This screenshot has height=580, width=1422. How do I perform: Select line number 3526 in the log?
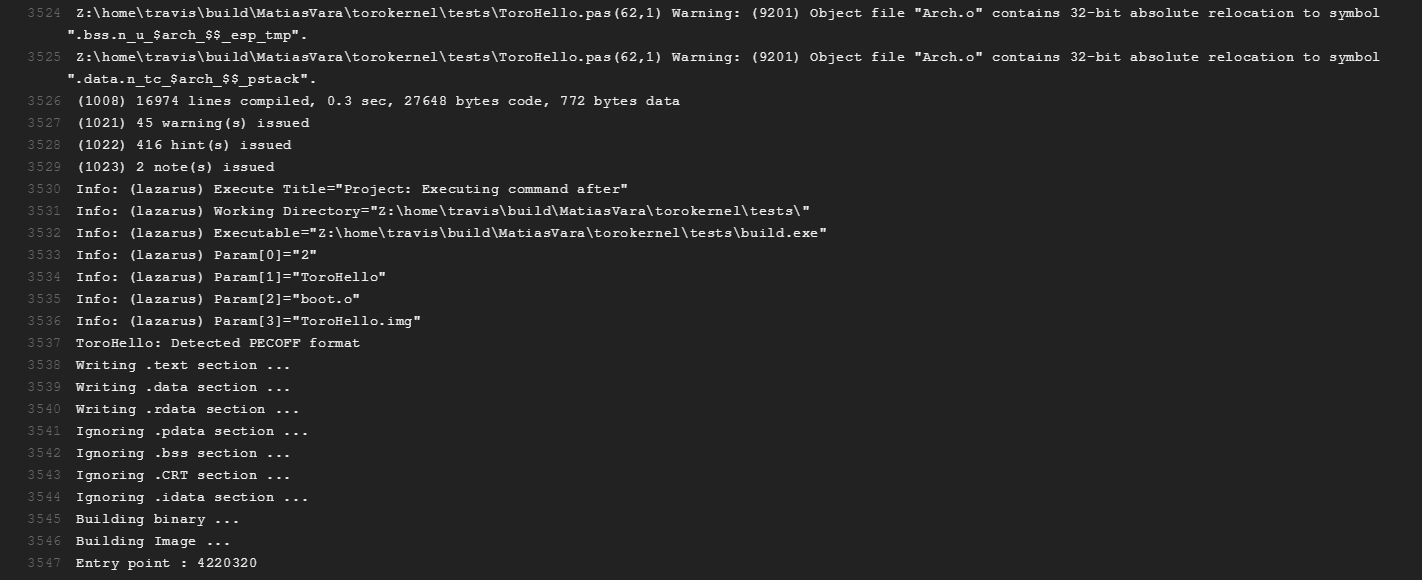(43, 101)
